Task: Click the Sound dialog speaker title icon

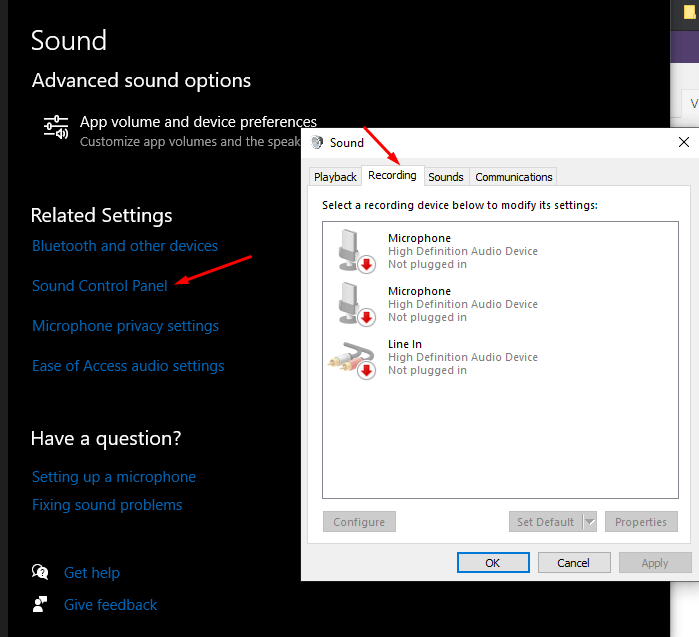Action: [x=318, y=142]
